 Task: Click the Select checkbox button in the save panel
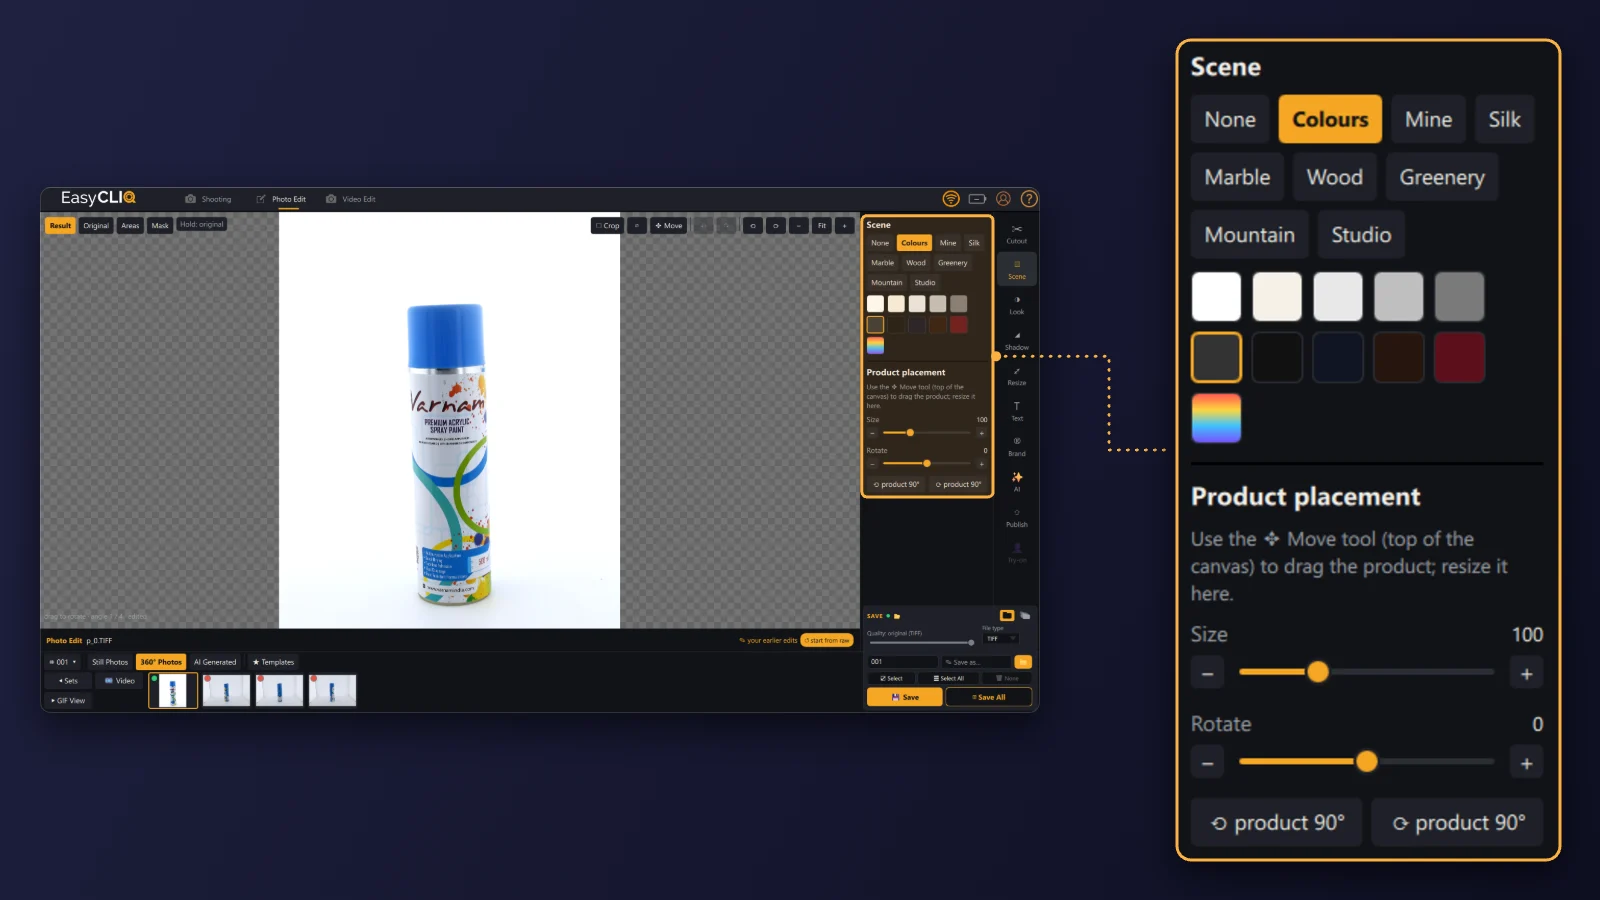(891, 678)
